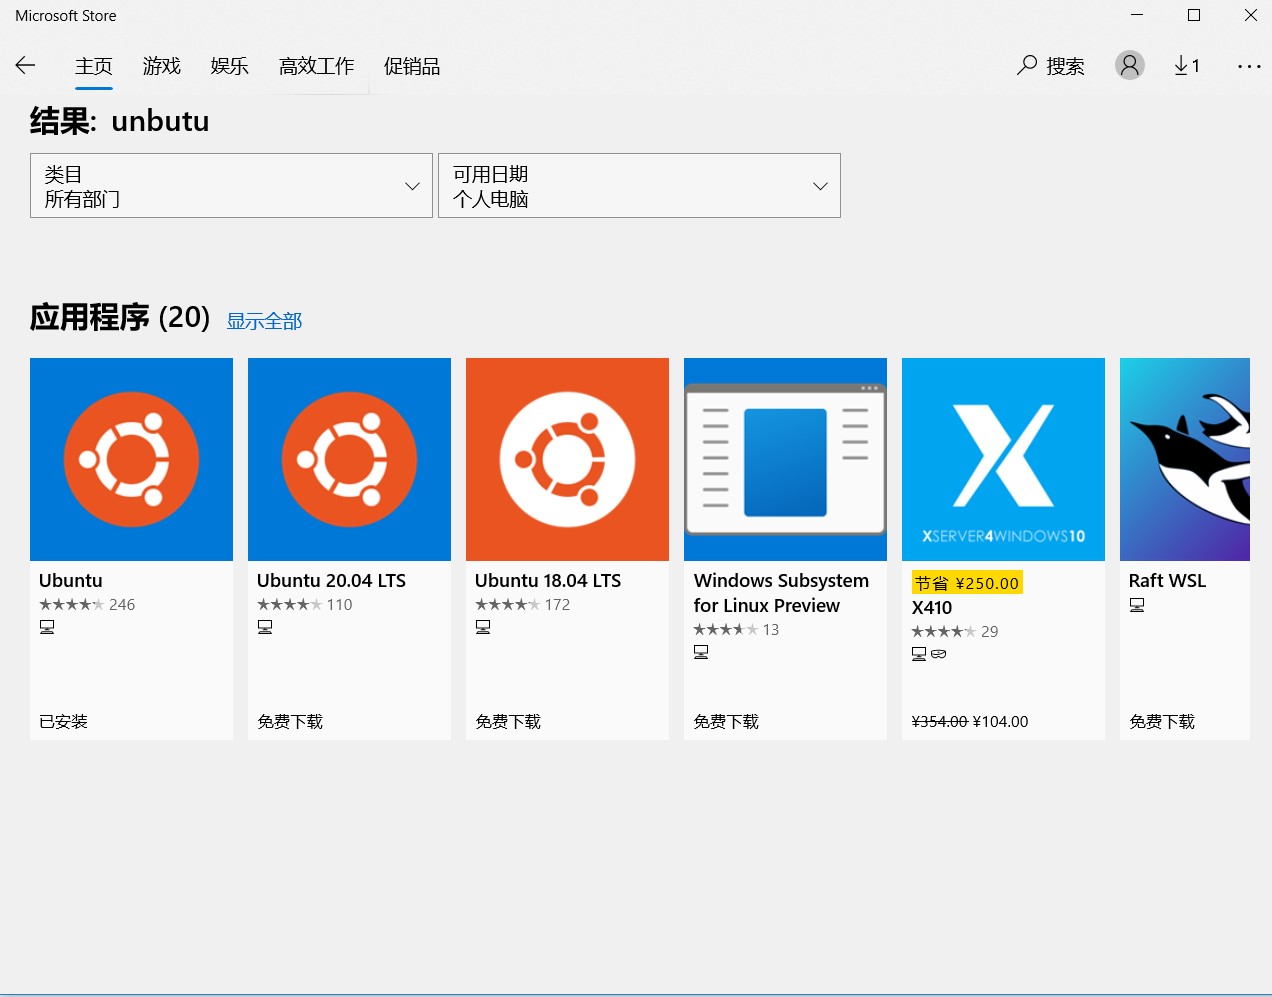The height and width of the screenshot is (997, 1272).
Task: Switch to the 促销品 tab
Action: tap(412, 66)
